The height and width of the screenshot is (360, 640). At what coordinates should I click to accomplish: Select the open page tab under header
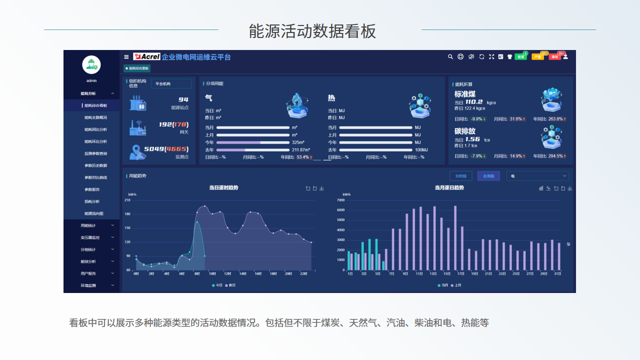coord(137,68)
